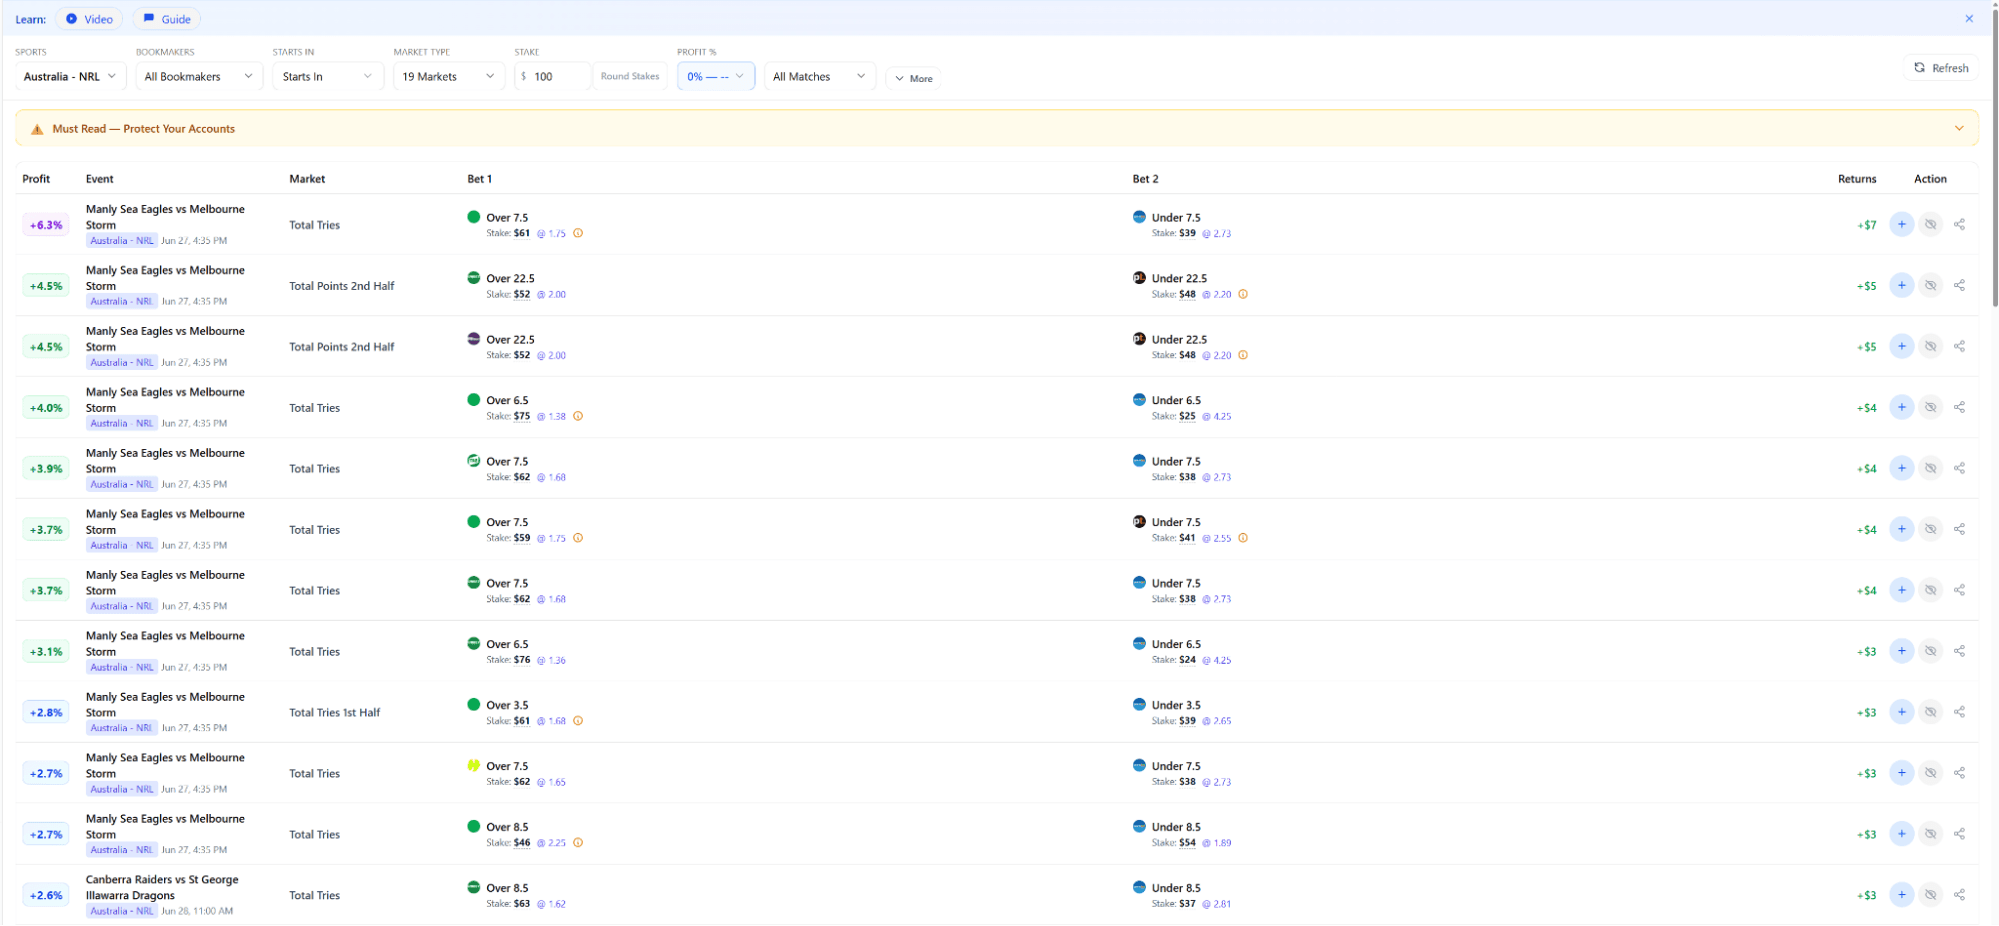Screen dimensions: 1999x926
Task: Share the +3.9% Total Tries row
Action: click(1959, 469)
